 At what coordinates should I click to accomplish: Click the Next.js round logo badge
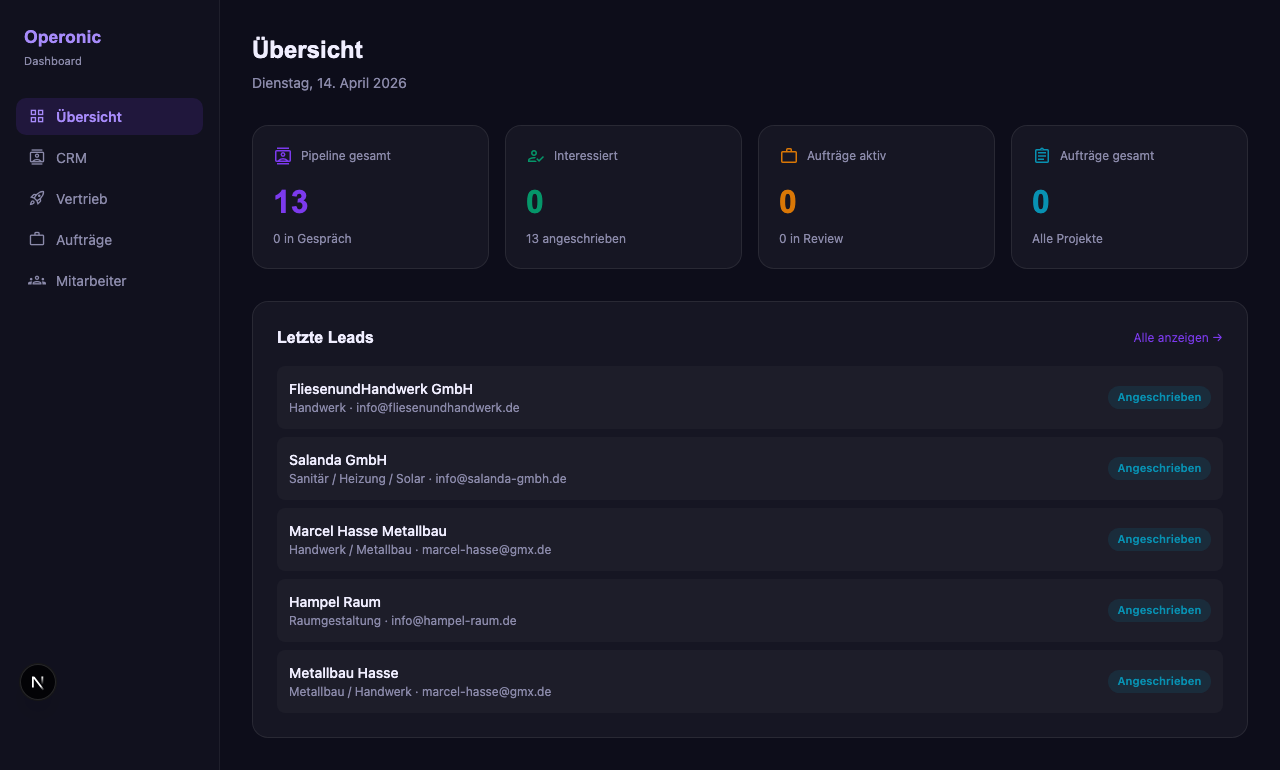tap(38, 682)
